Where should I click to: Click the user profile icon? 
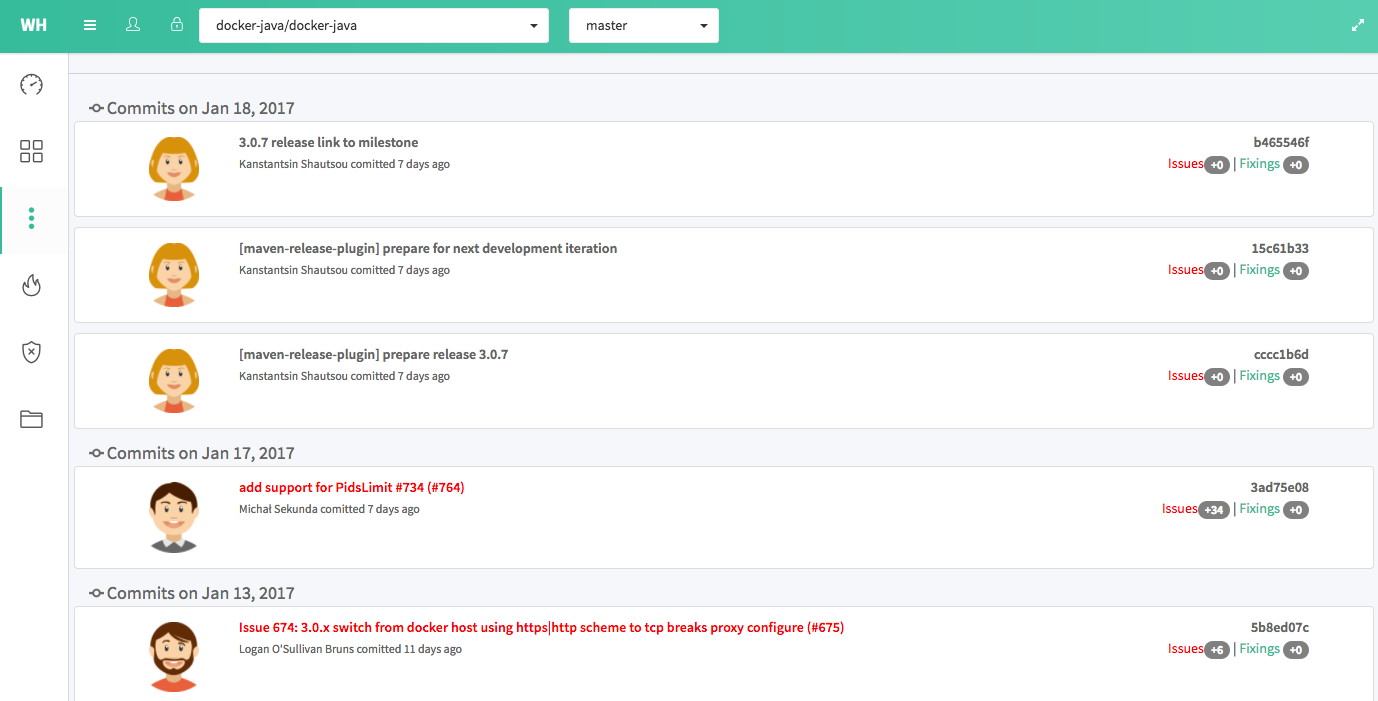click(x=133, y=25)
